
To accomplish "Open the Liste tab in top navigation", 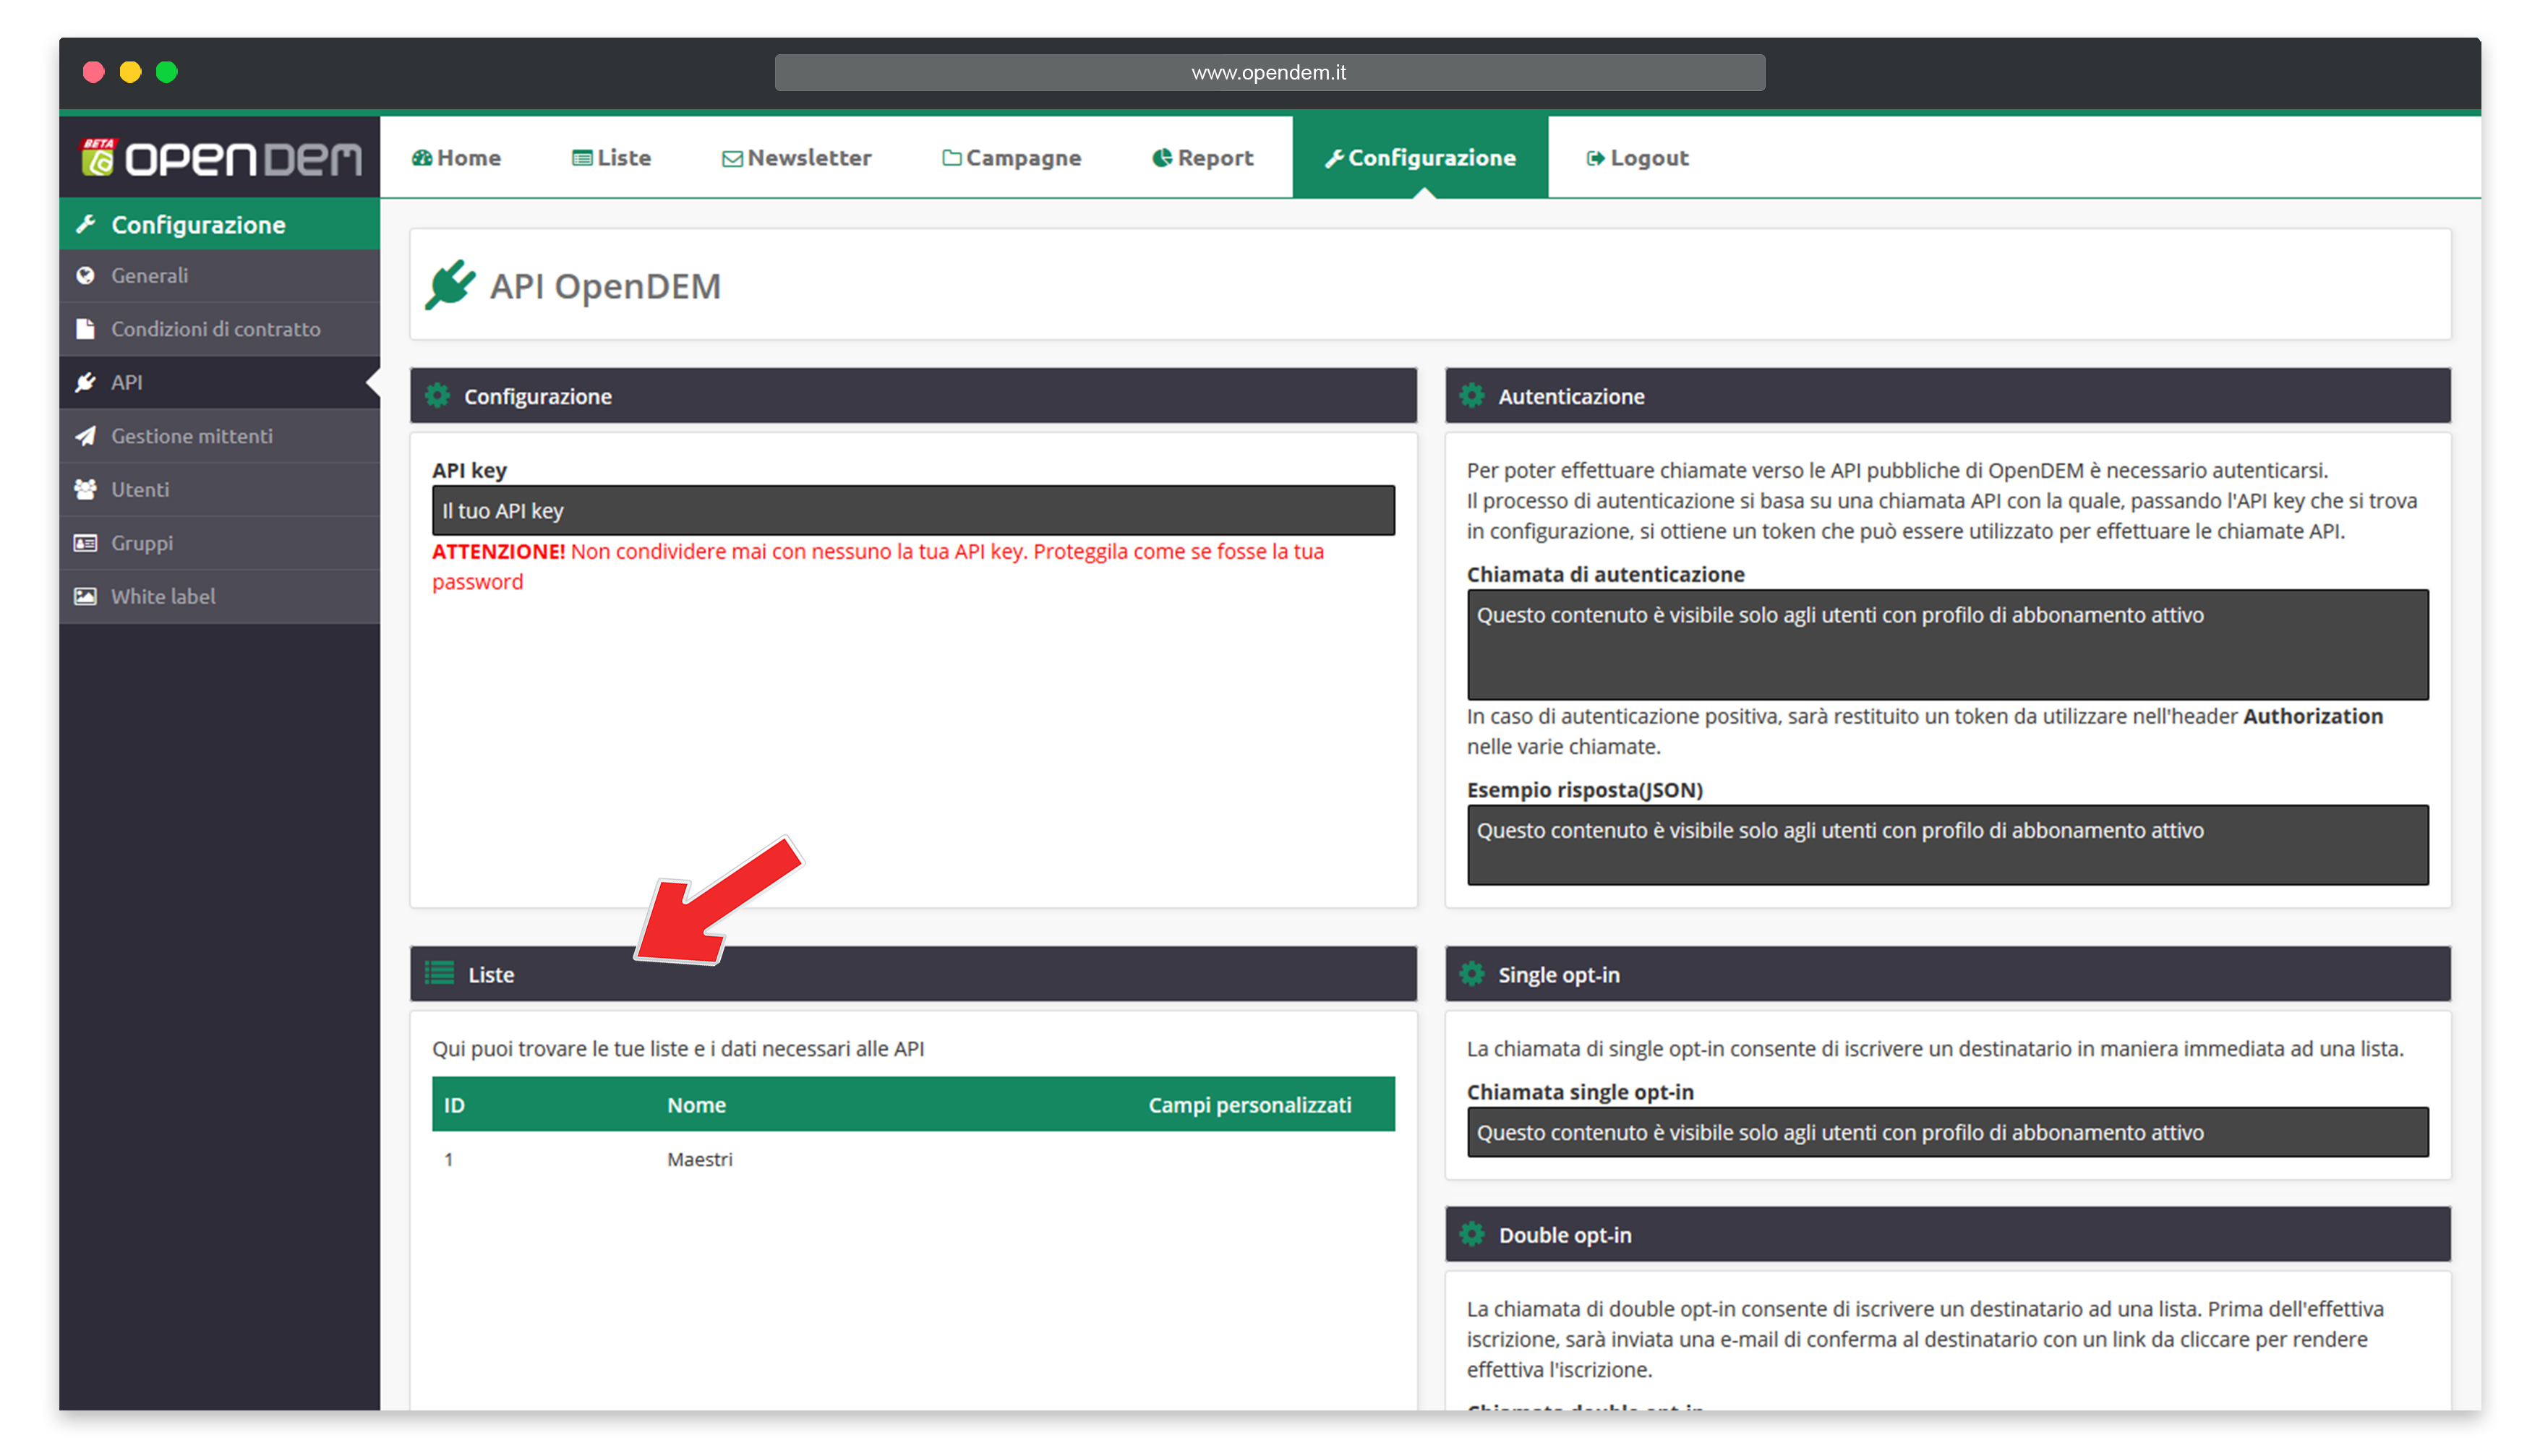I will coord(611,158).
